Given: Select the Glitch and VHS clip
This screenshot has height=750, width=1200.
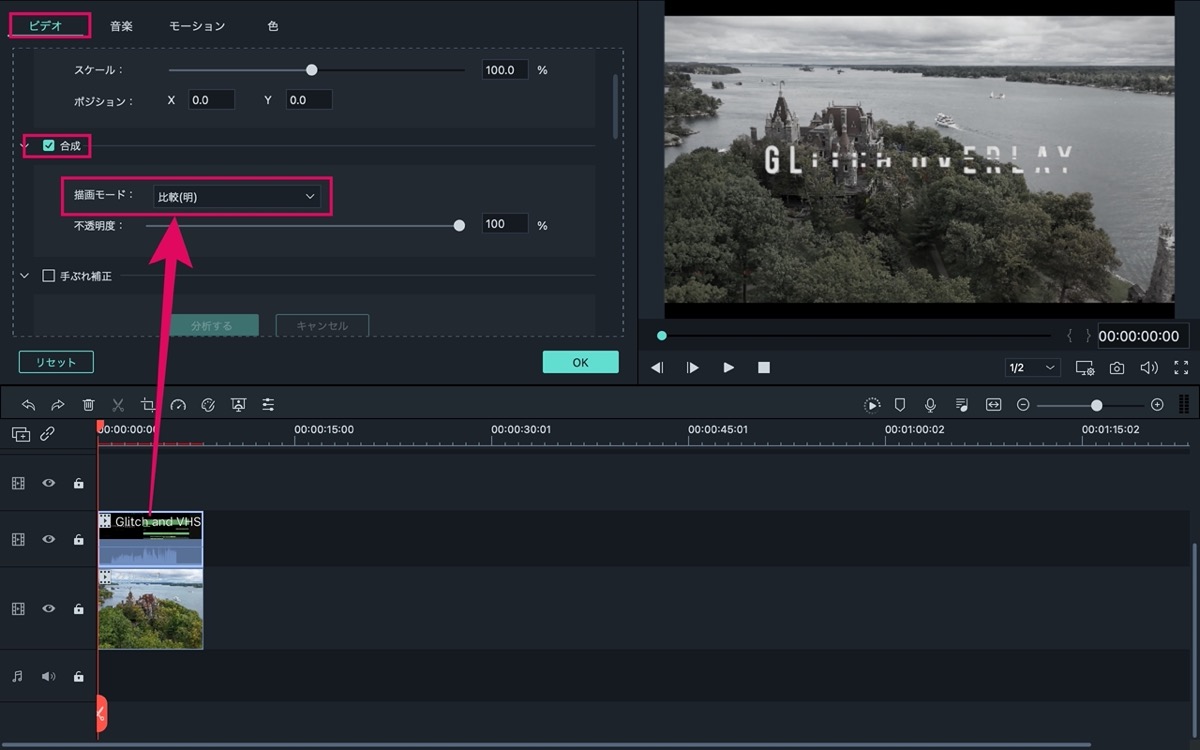Looking at the screenshot, I should 151,539.
